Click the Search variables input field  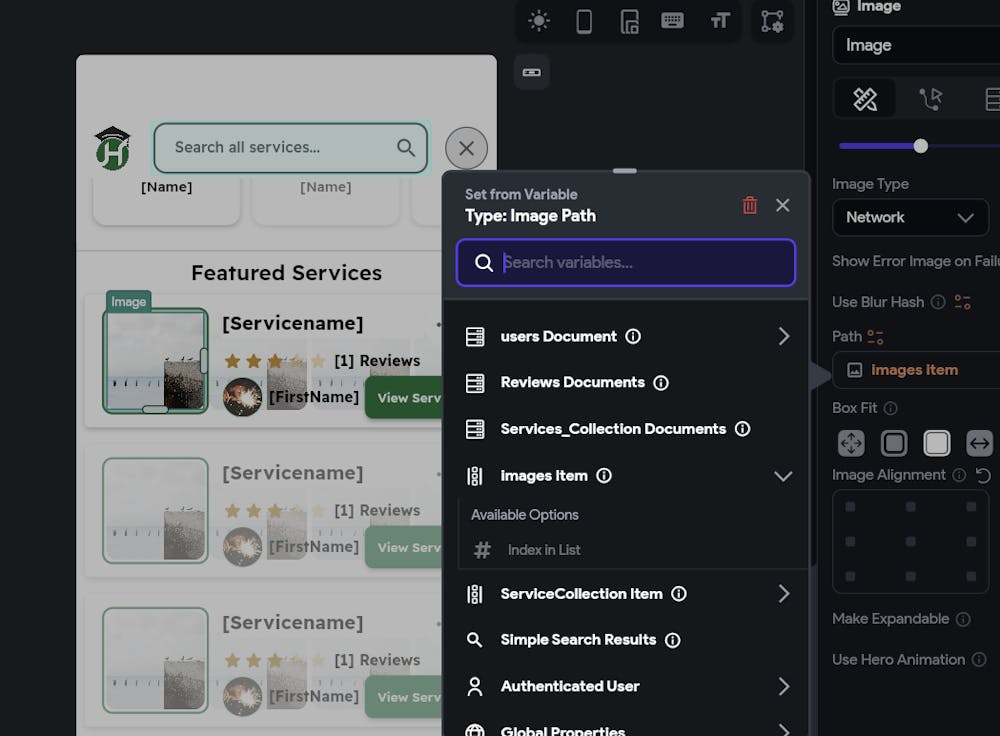pos(640,263)
